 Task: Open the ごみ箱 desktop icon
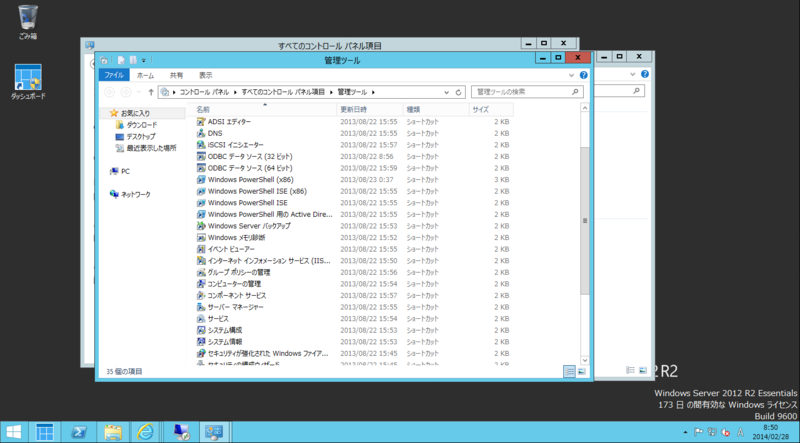click(28, 22)
